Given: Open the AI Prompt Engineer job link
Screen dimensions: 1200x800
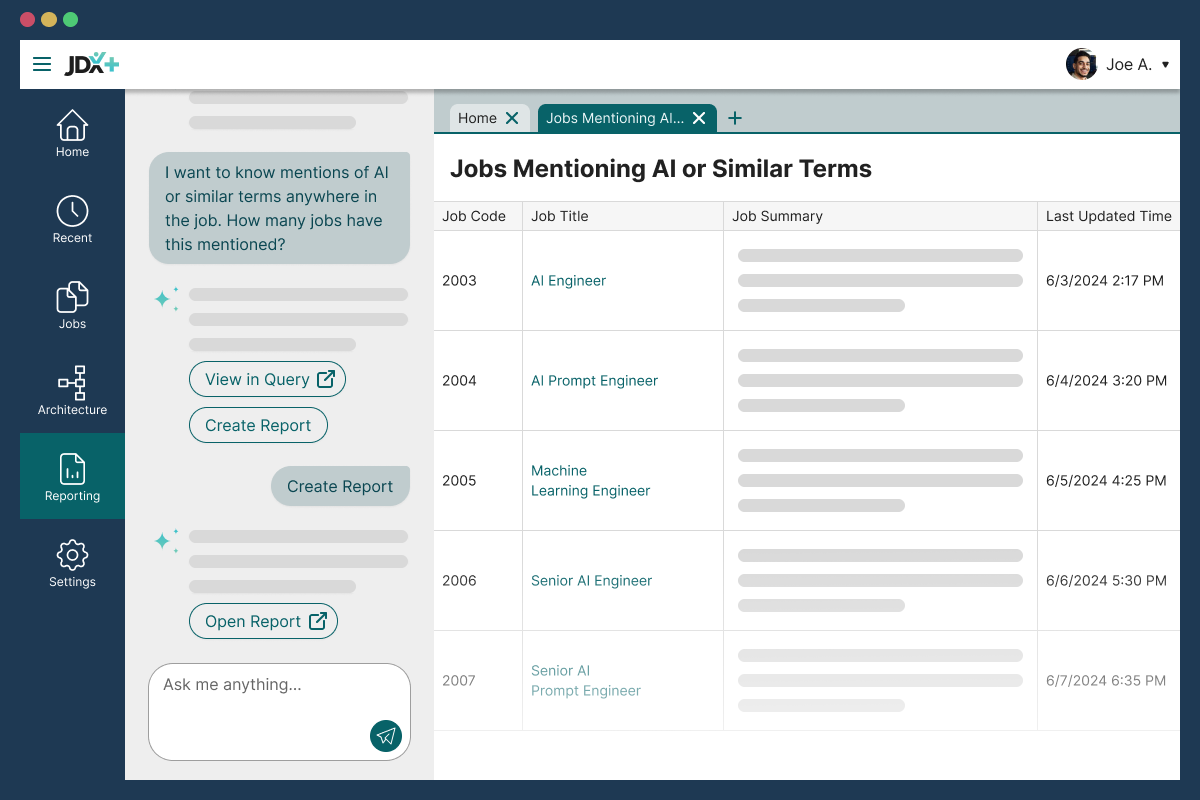Looking at the screenshot, I should pyautogui.click(x=594, y=380).
